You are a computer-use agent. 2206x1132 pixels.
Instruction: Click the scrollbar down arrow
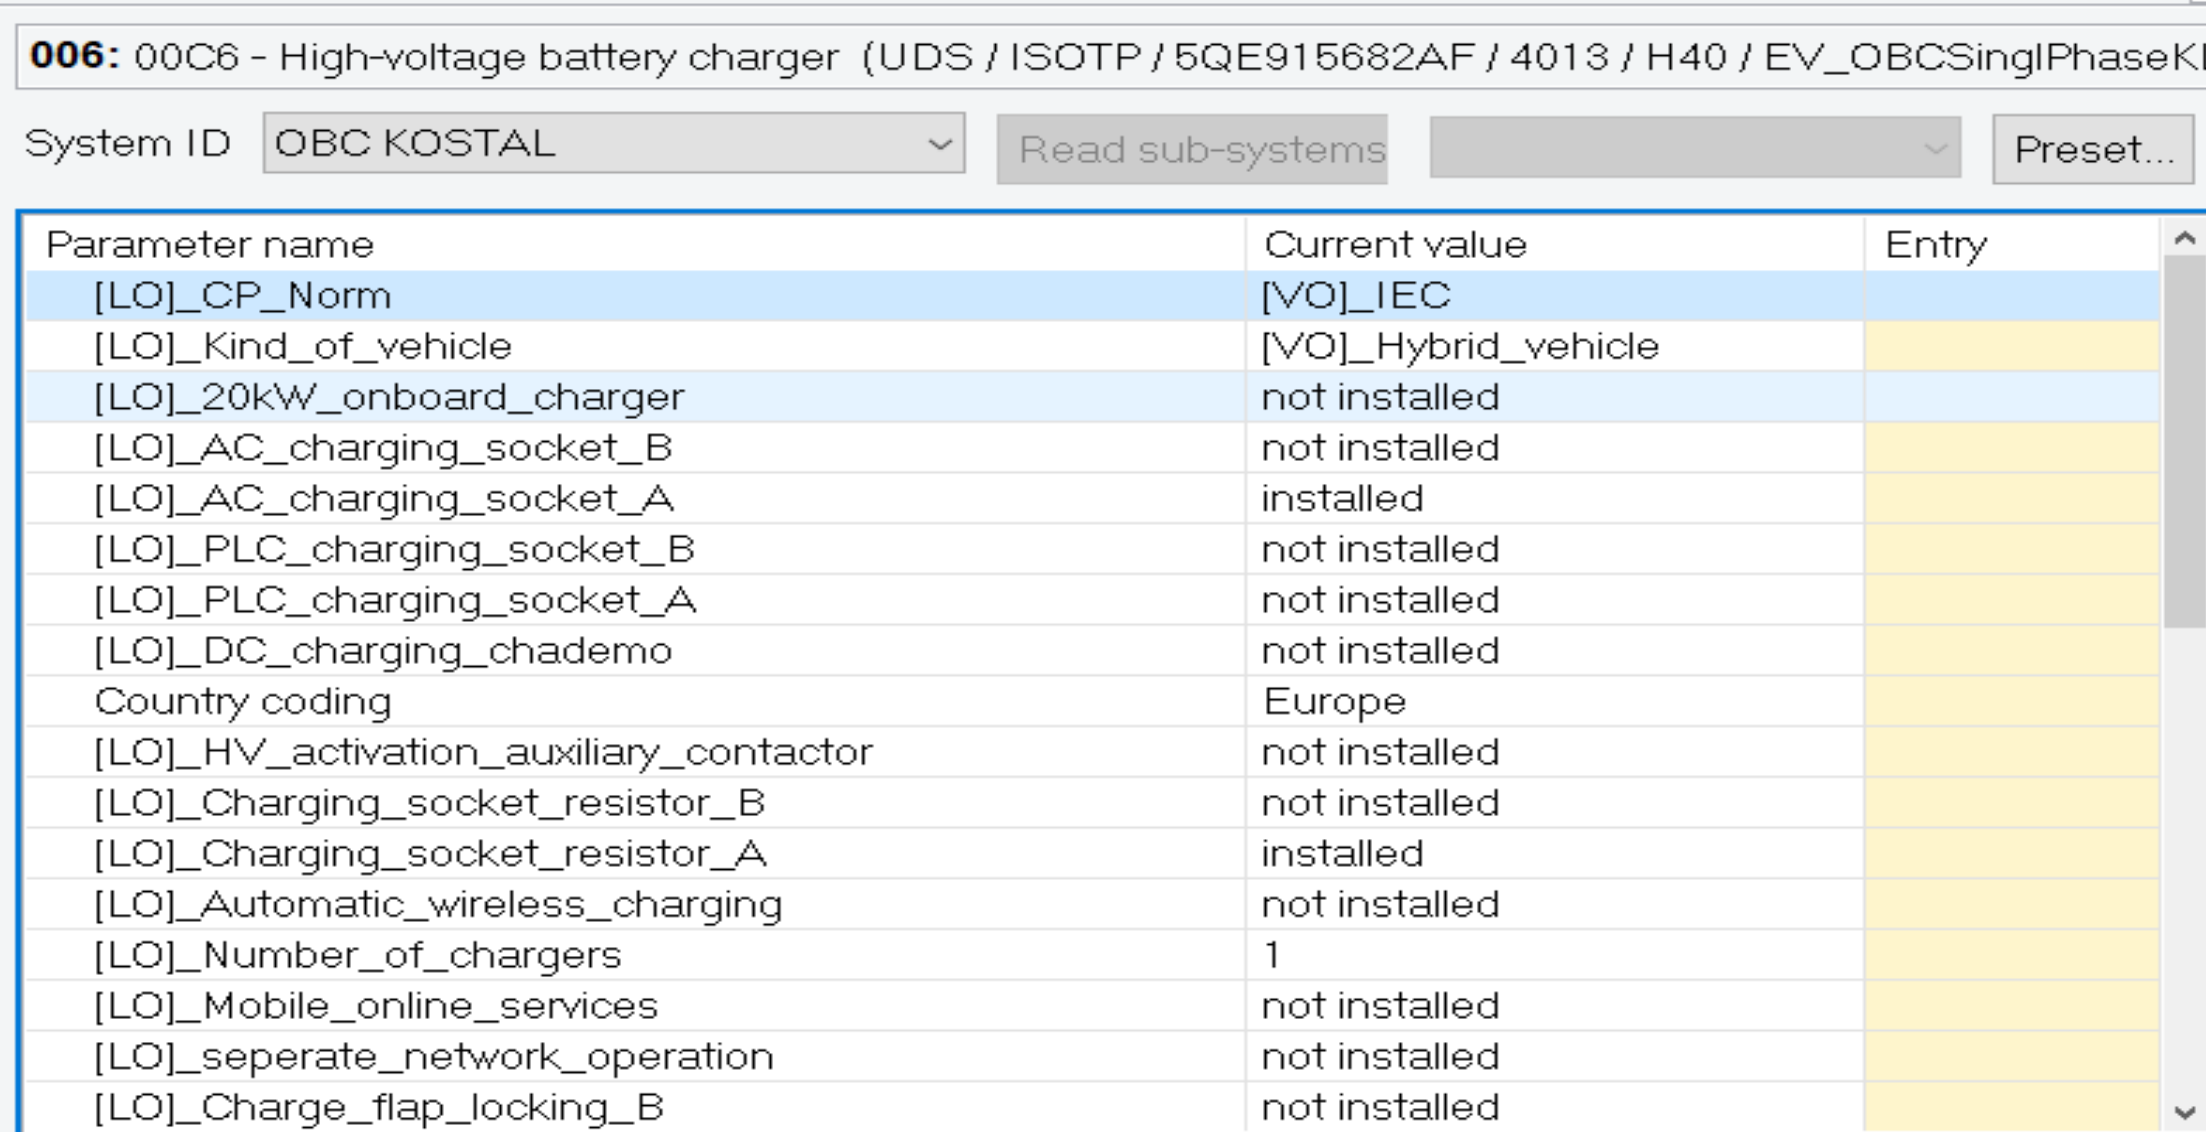pyautogui.click(x=2184, y=1112)
